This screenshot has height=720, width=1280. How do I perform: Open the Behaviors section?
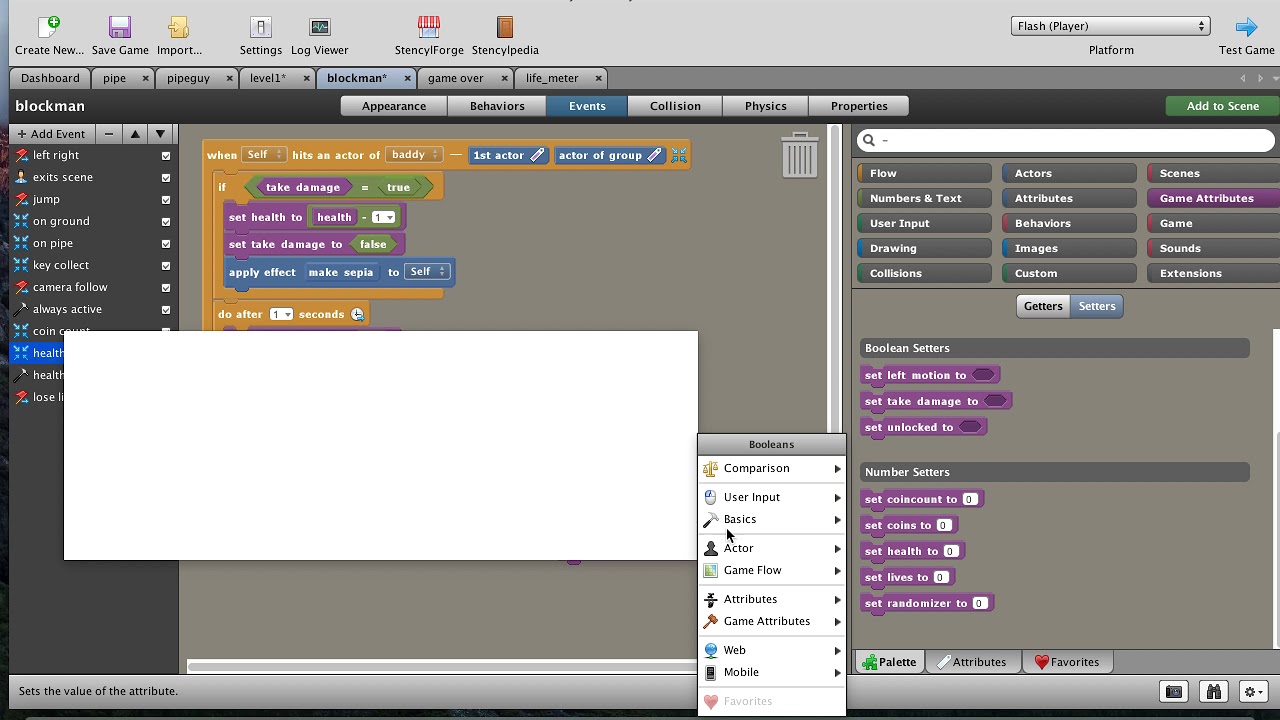[x=497, y=106]
